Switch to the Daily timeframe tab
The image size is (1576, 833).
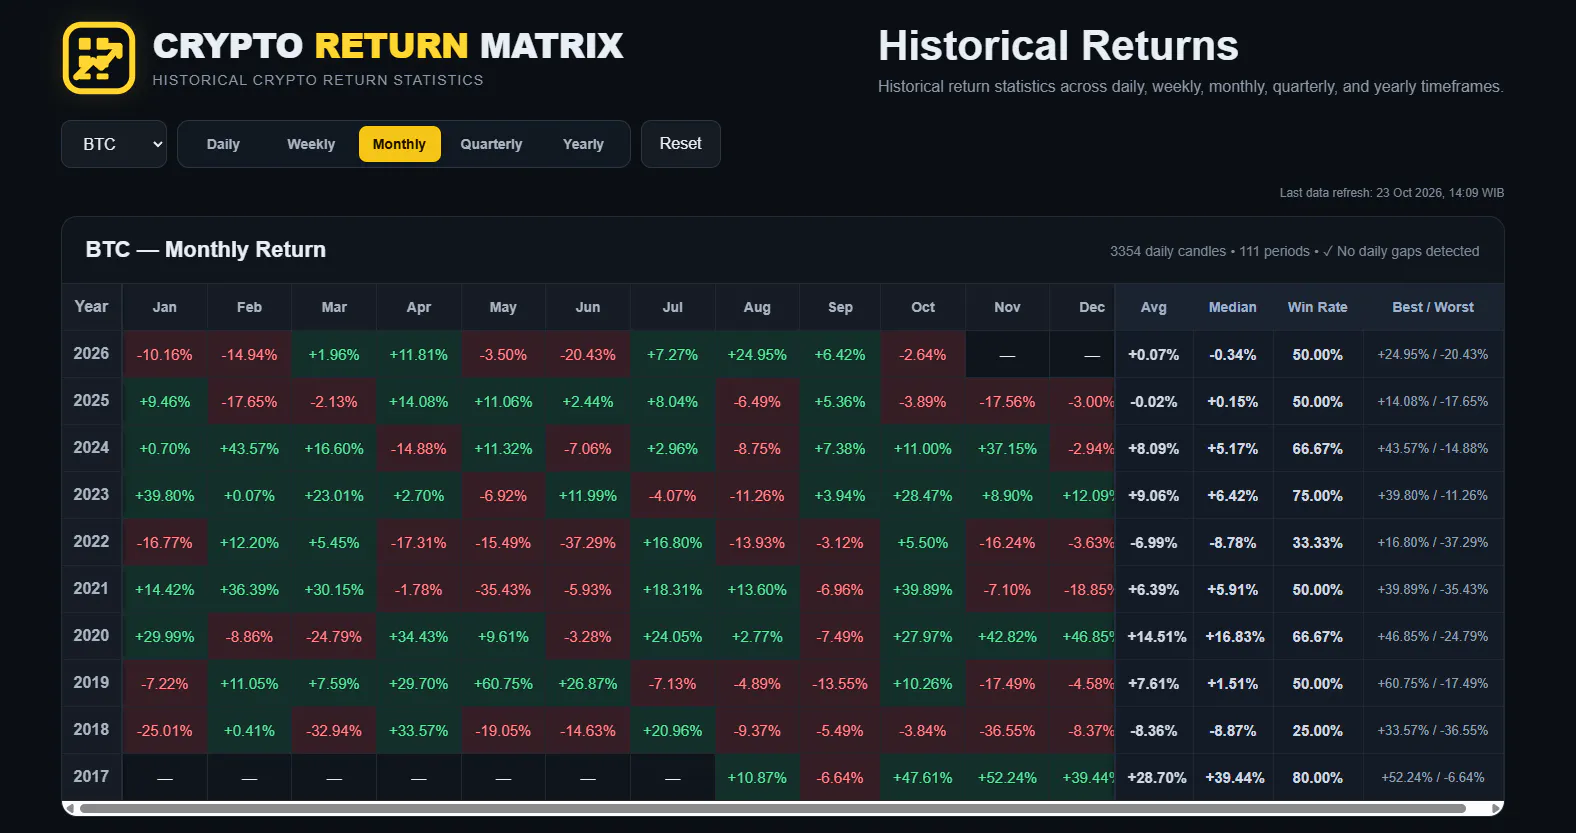click(x=223, y=144)
